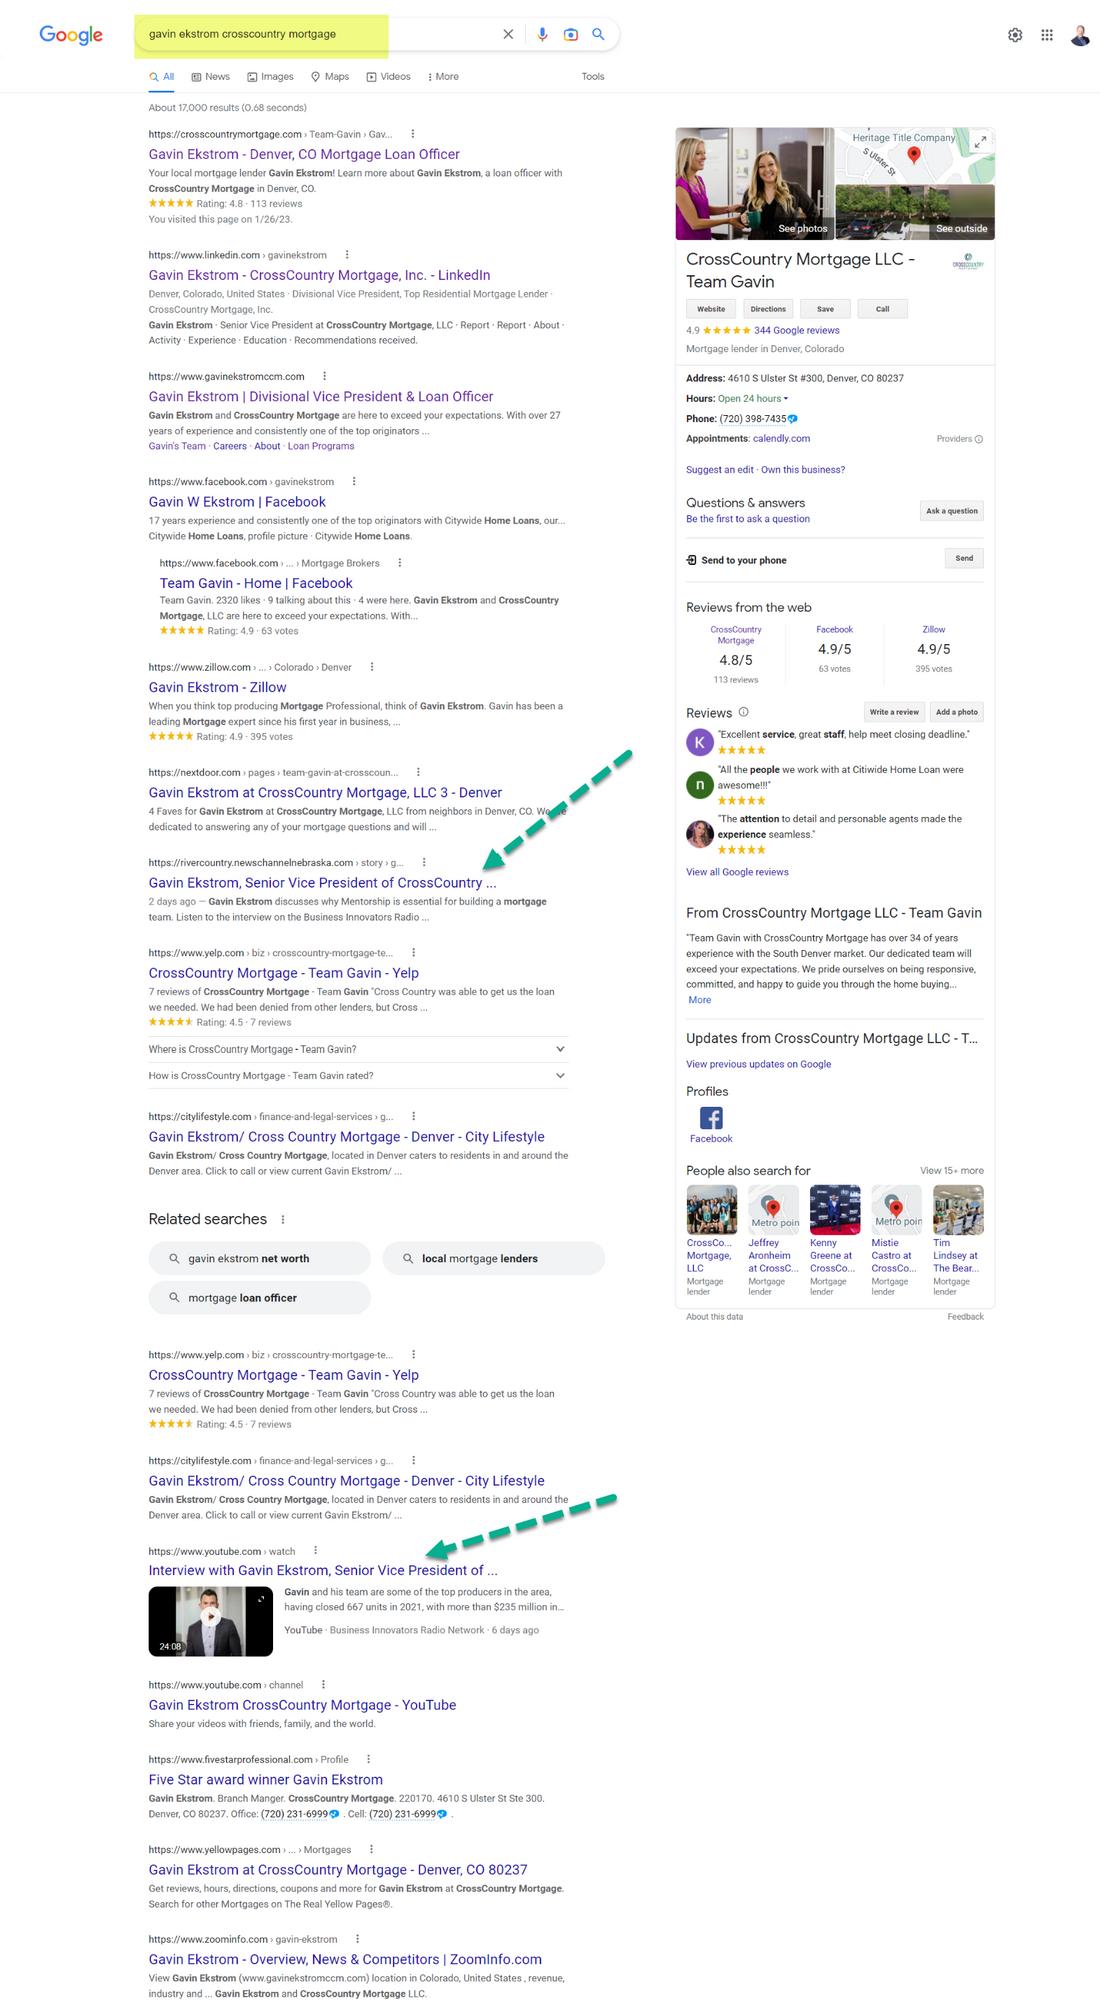
Task: Open three-dot menu for the fivestarprofessional.com result
Action: coord(368,1759)
